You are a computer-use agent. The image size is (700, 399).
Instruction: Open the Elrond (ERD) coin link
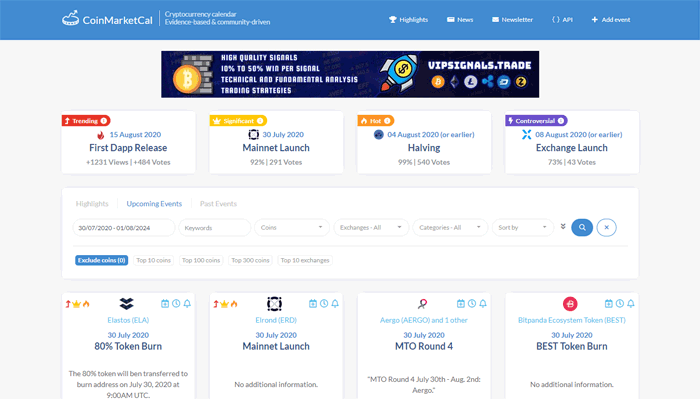pos(276,320)
